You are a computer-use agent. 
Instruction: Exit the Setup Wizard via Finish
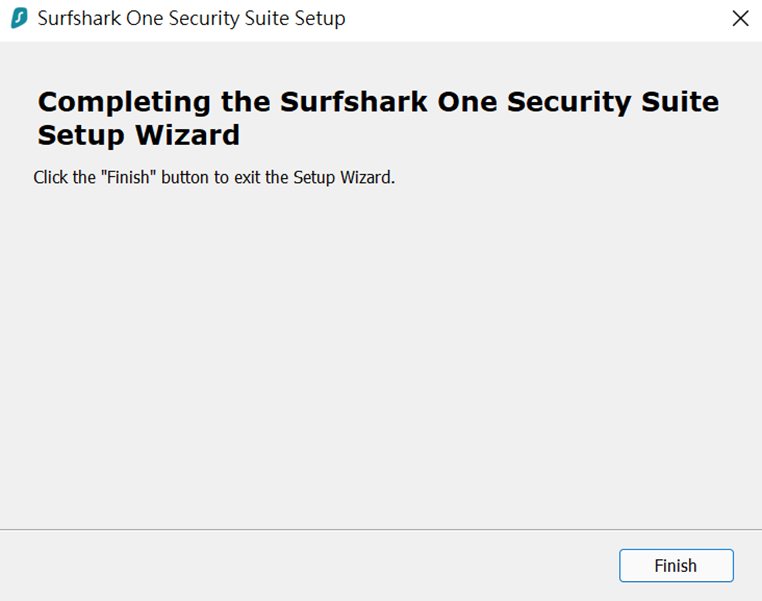tap(676, 566)
